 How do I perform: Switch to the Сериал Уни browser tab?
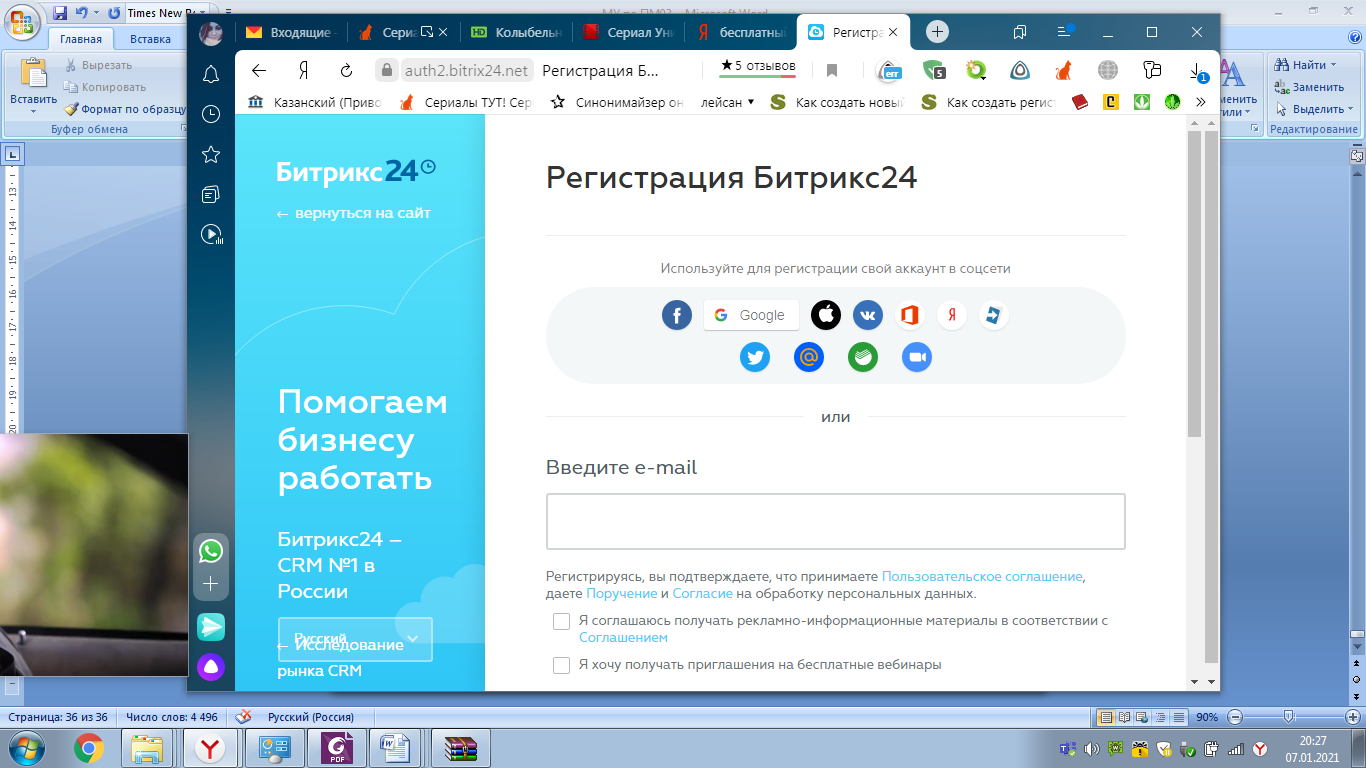(x=630, y=32)
